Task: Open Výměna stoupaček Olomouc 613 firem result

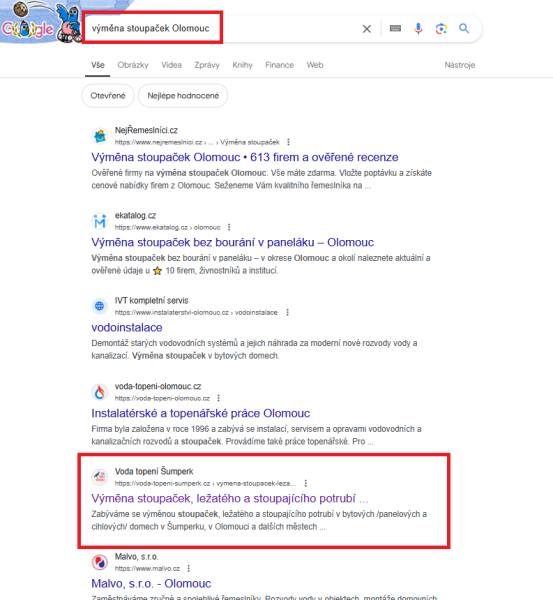Action: click(x=245, y=157)
